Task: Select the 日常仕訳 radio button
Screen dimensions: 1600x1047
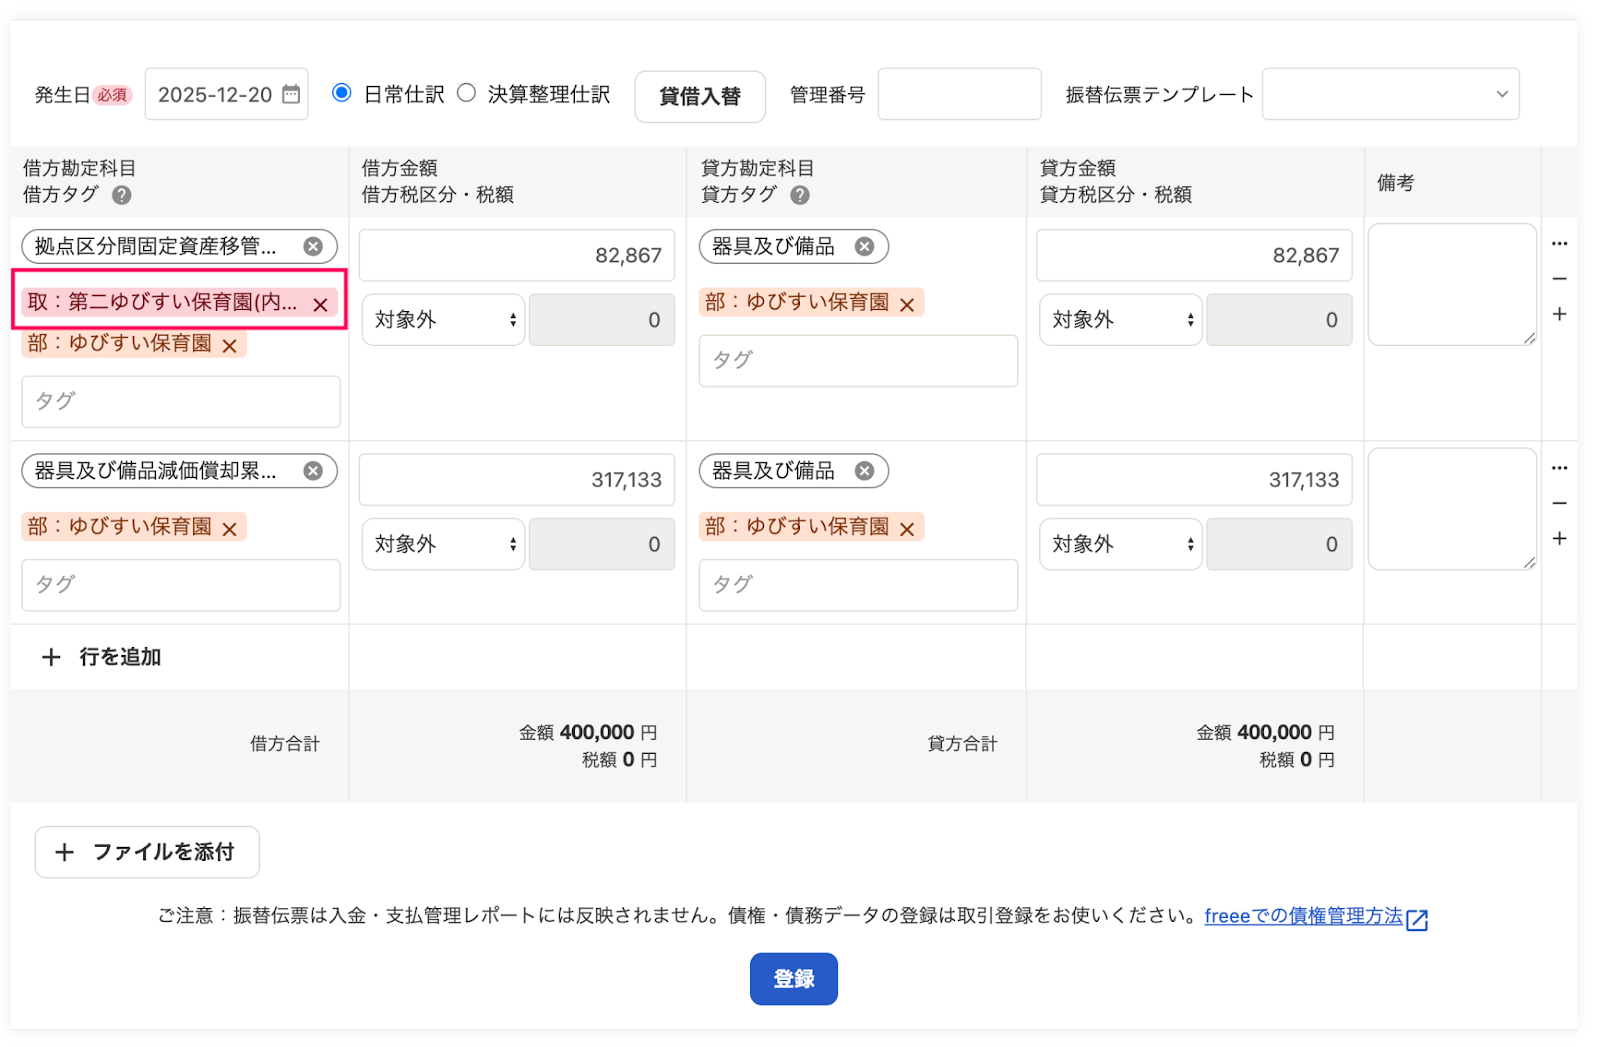Action: point(343,91)
